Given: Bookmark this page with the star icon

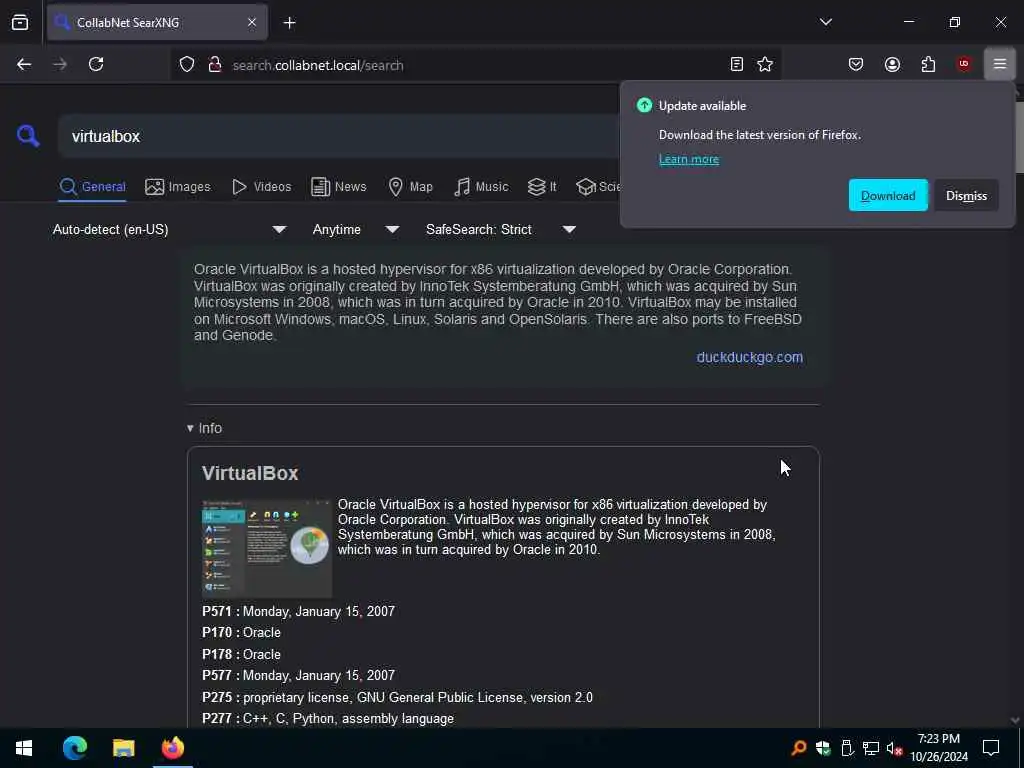Looking at the screenshot, I should click(765, 64).
